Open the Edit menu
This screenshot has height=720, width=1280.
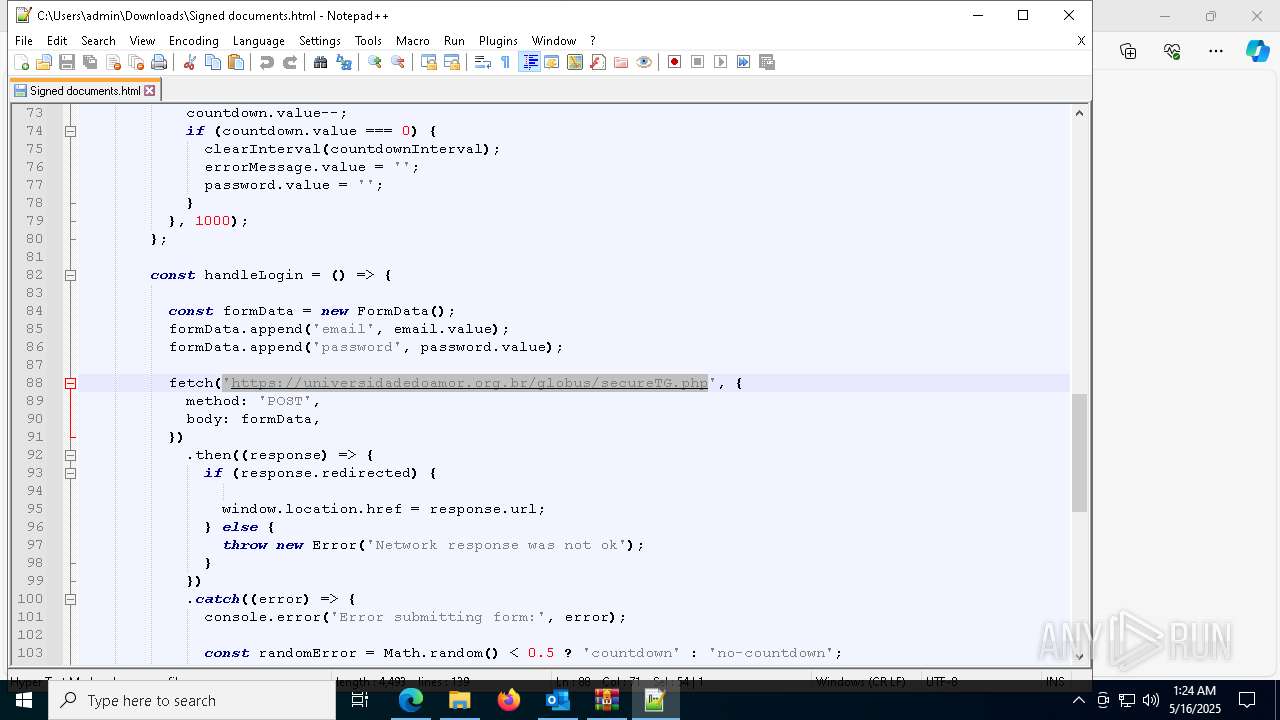pos(57,41)
